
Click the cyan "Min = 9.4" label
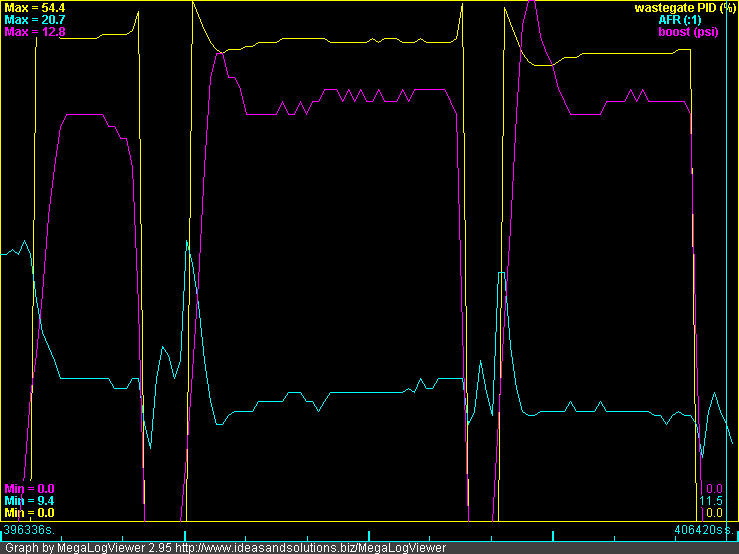tap(29, 501)
